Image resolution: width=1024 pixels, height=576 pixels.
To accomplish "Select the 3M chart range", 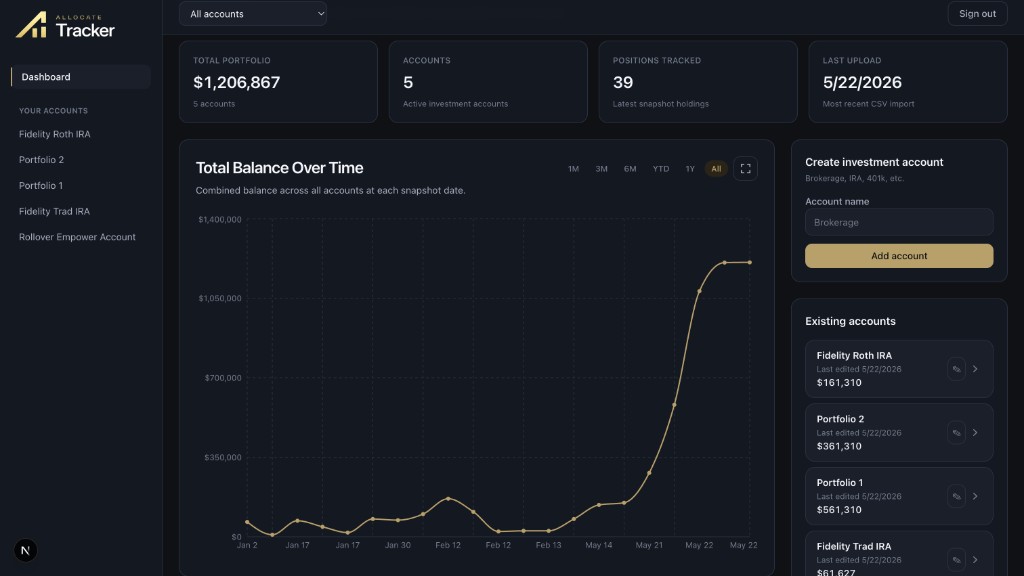I will click(601, 168).
